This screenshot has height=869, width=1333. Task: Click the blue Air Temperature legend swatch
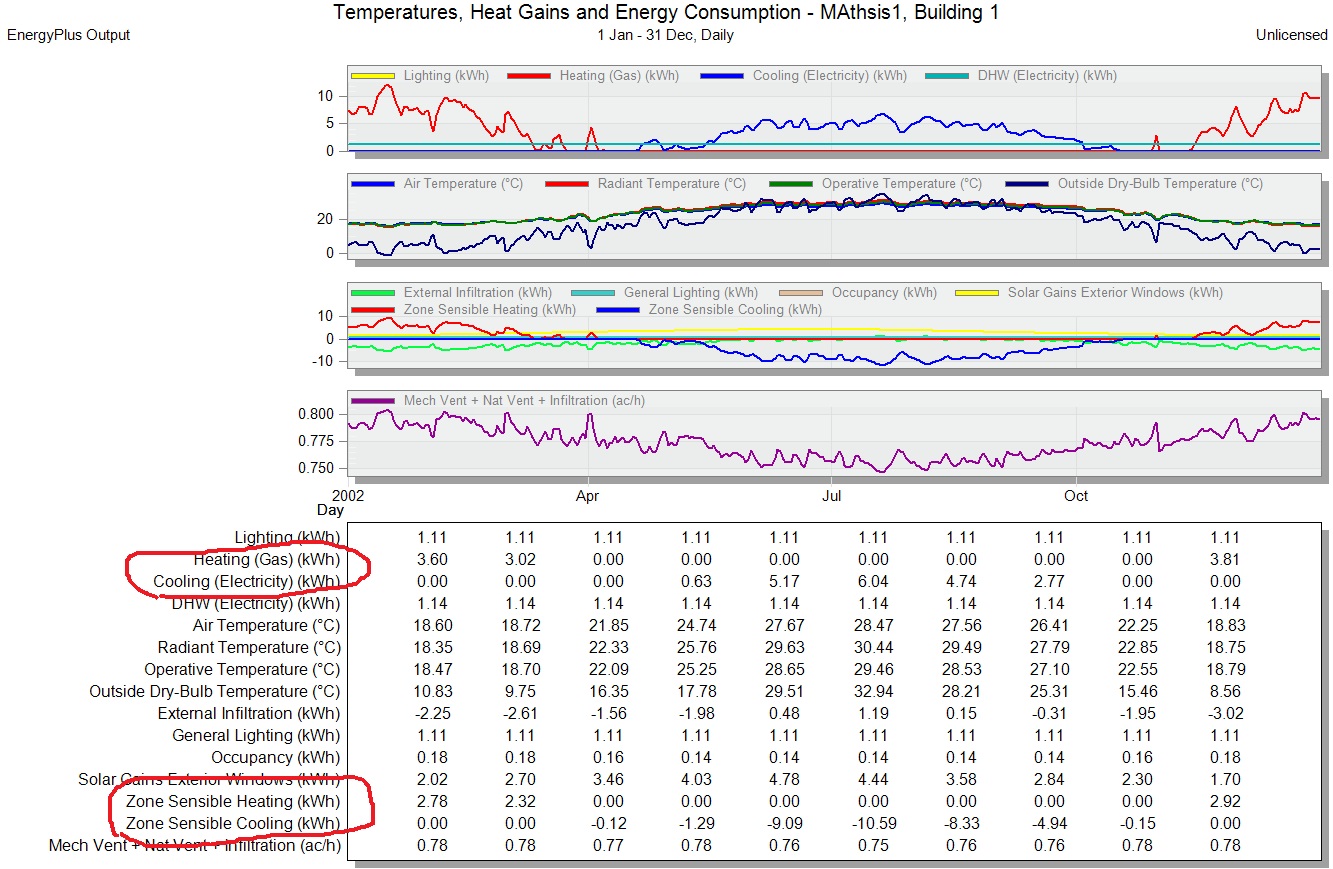tap(373, 184)
